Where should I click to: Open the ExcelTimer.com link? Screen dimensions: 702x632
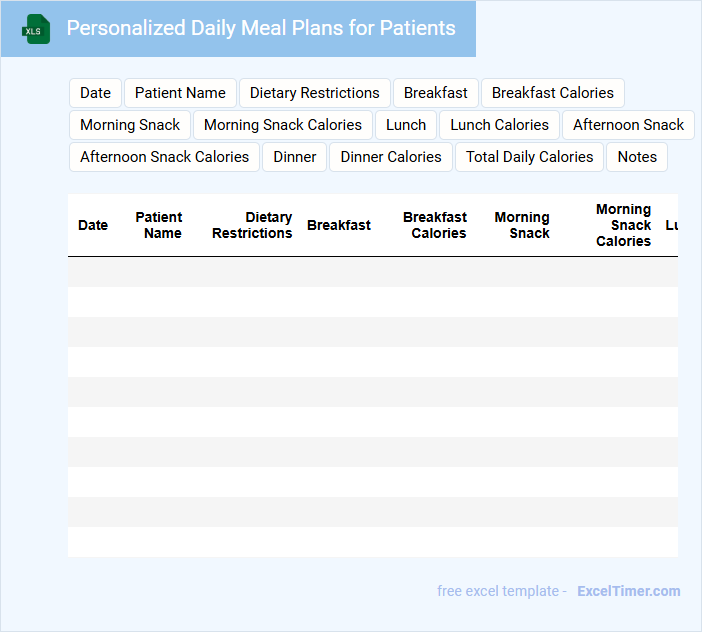coord(628,591)
